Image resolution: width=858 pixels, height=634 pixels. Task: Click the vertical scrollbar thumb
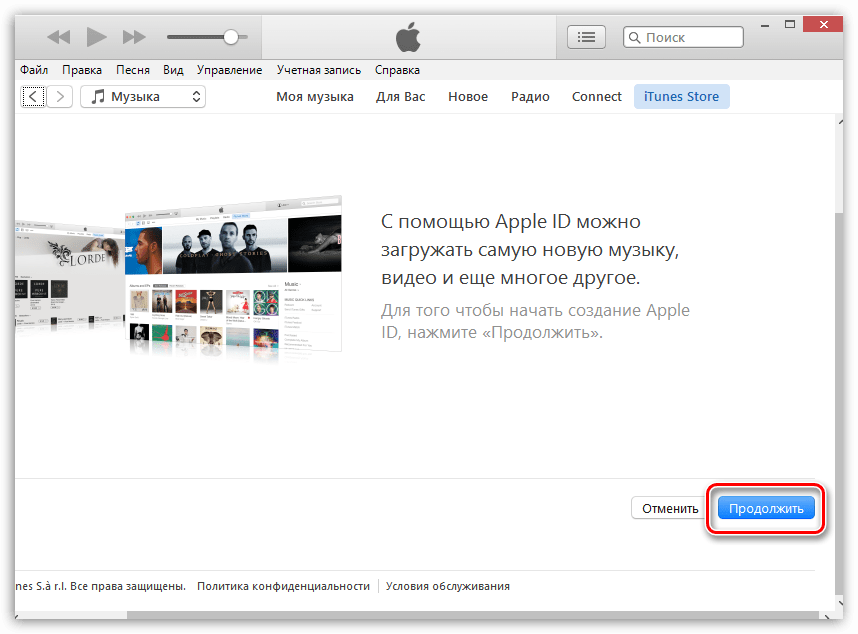click(839, 402)
